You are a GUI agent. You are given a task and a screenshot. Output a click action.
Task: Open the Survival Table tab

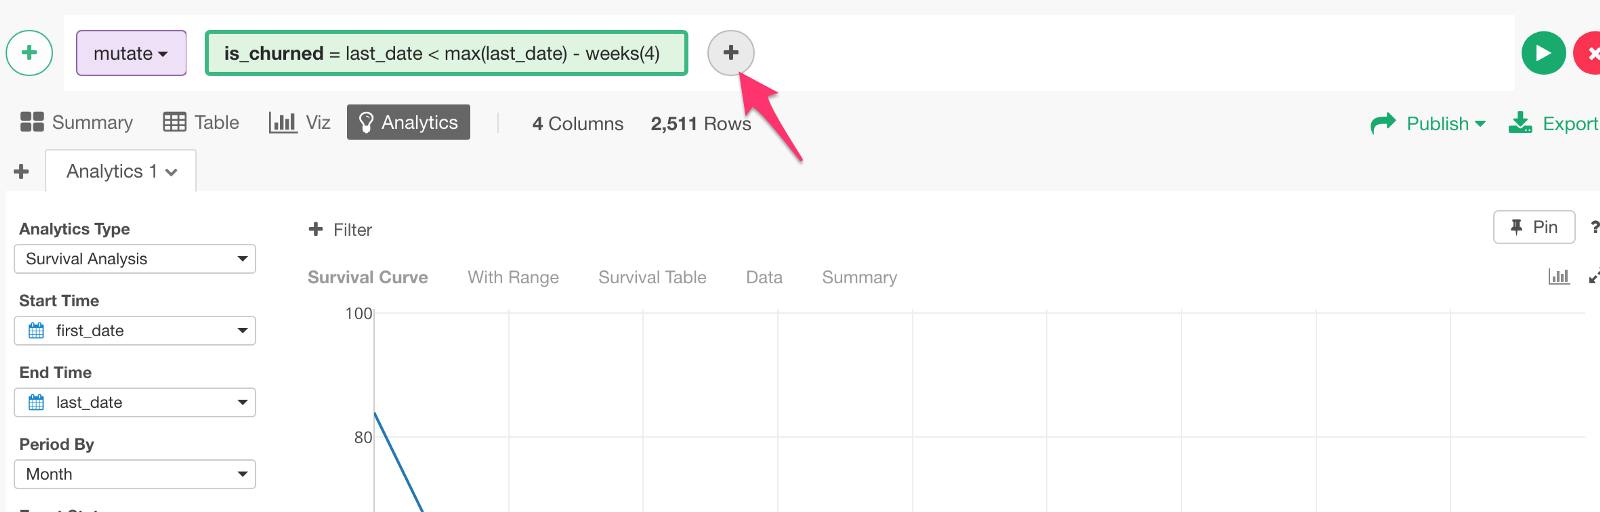[652, 278]
